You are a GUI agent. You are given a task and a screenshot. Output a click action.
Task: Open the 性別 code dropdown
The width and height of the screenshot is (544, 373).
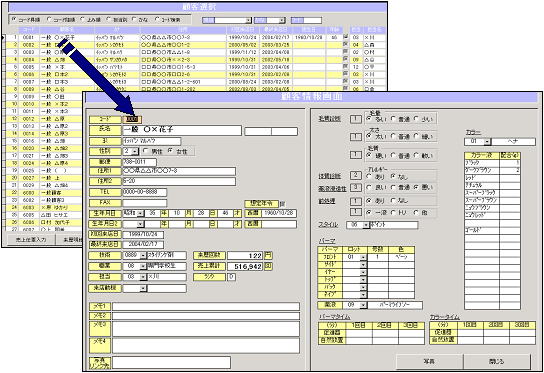point(135,152)
